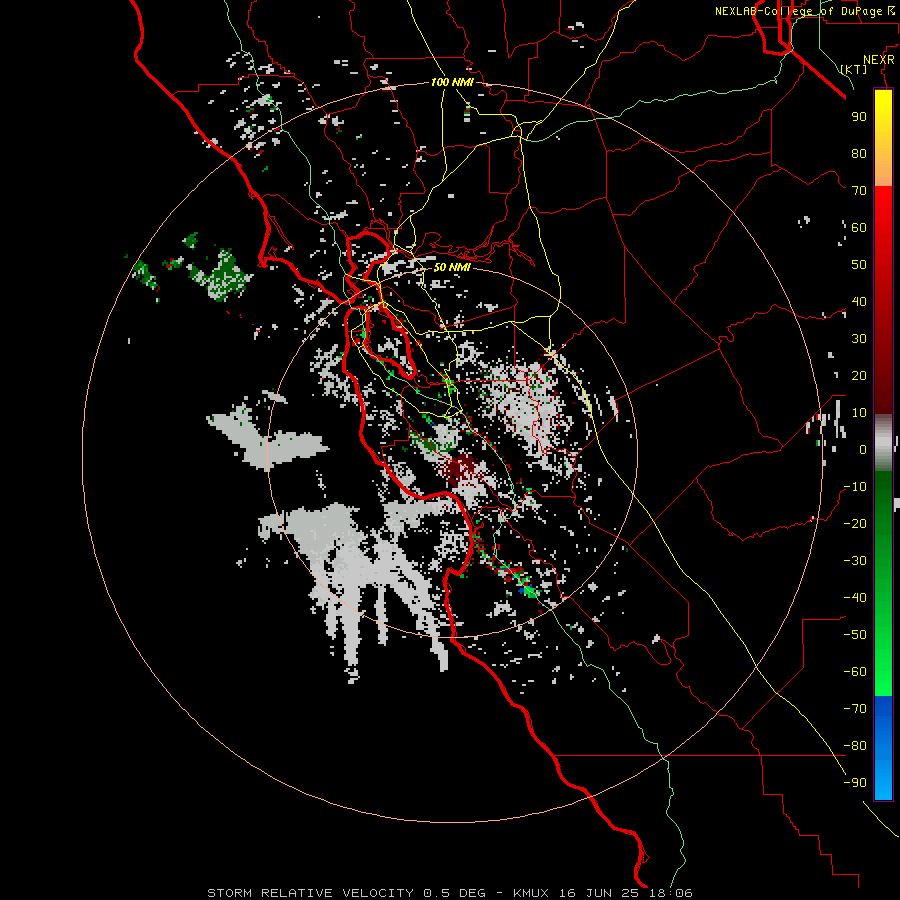Click the dark red outbound velocity patch near radar
This screenshot has height=900, width=900.
click(462, 470)
